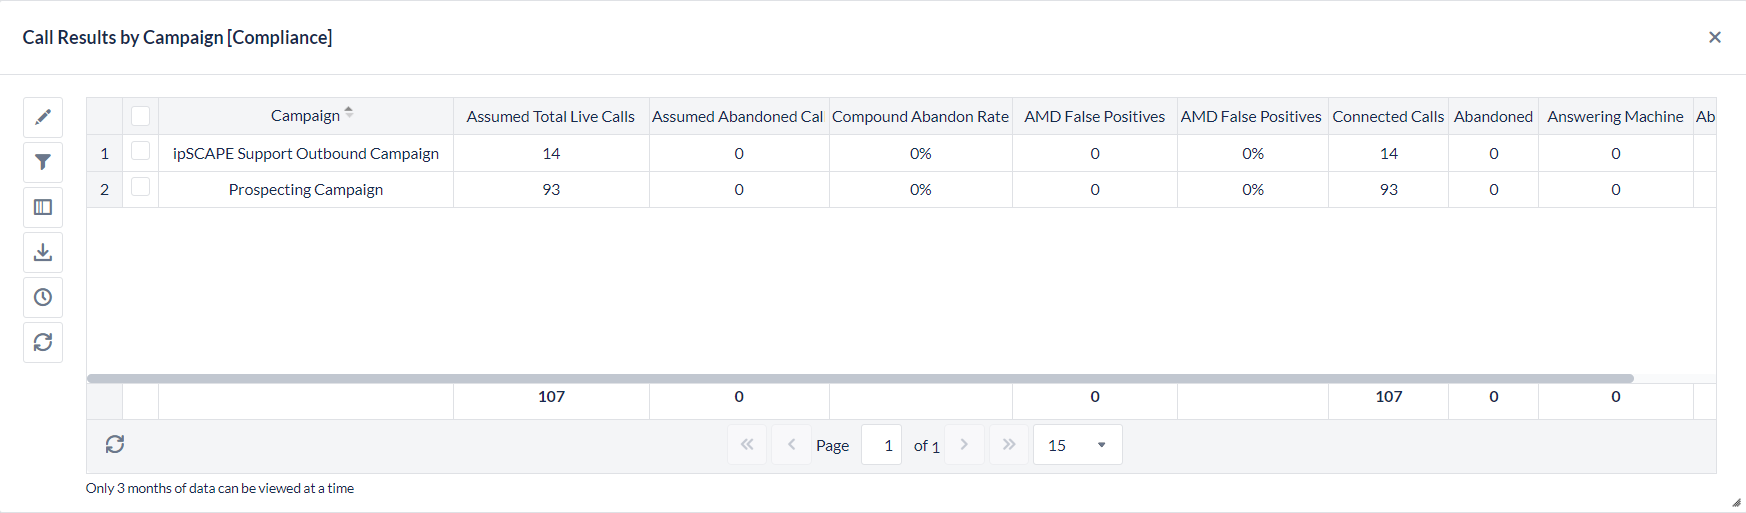Click the horizontal scrollbar of the grid

click(860, 379)
